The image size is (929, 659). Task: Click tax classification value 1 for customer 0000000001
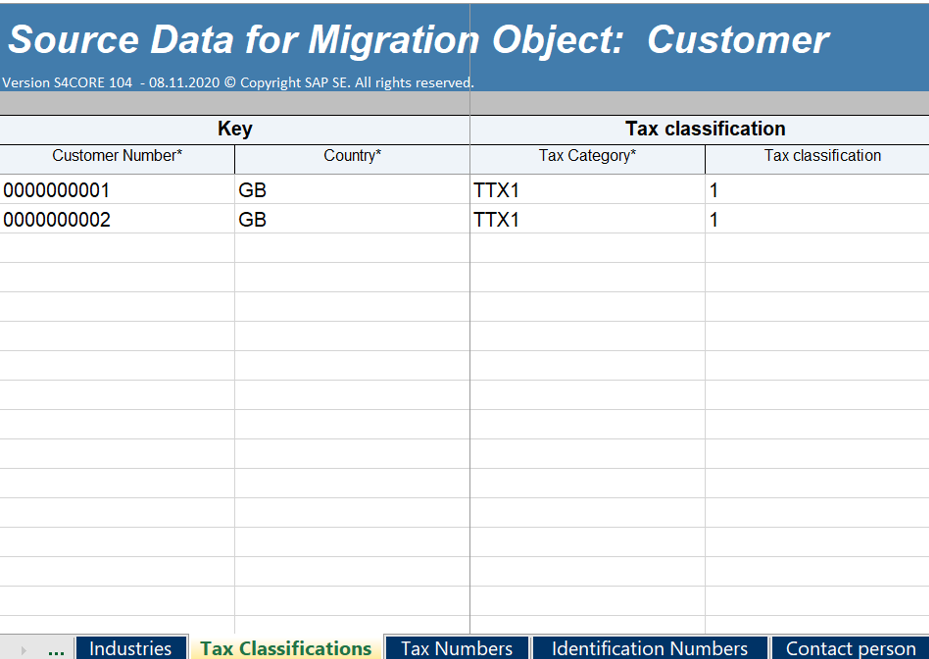[817, 190]
